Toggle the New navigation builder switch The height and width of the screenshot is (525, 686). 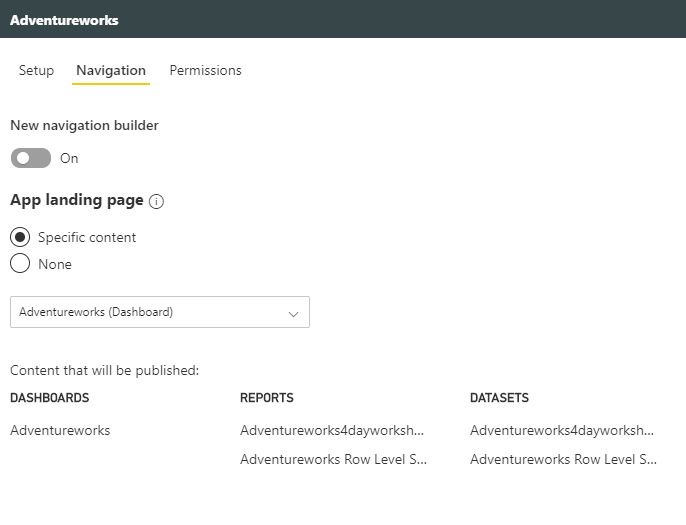tap(30, 158)
